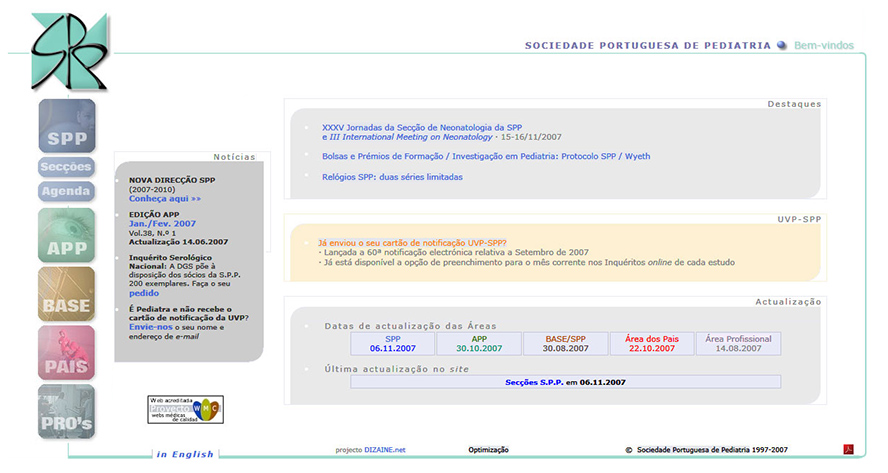Image resolution: width=888 pixels, height=473 pixels.
Task: Click the 'Notícias' panel heading
Action: [x=234, y=157]
